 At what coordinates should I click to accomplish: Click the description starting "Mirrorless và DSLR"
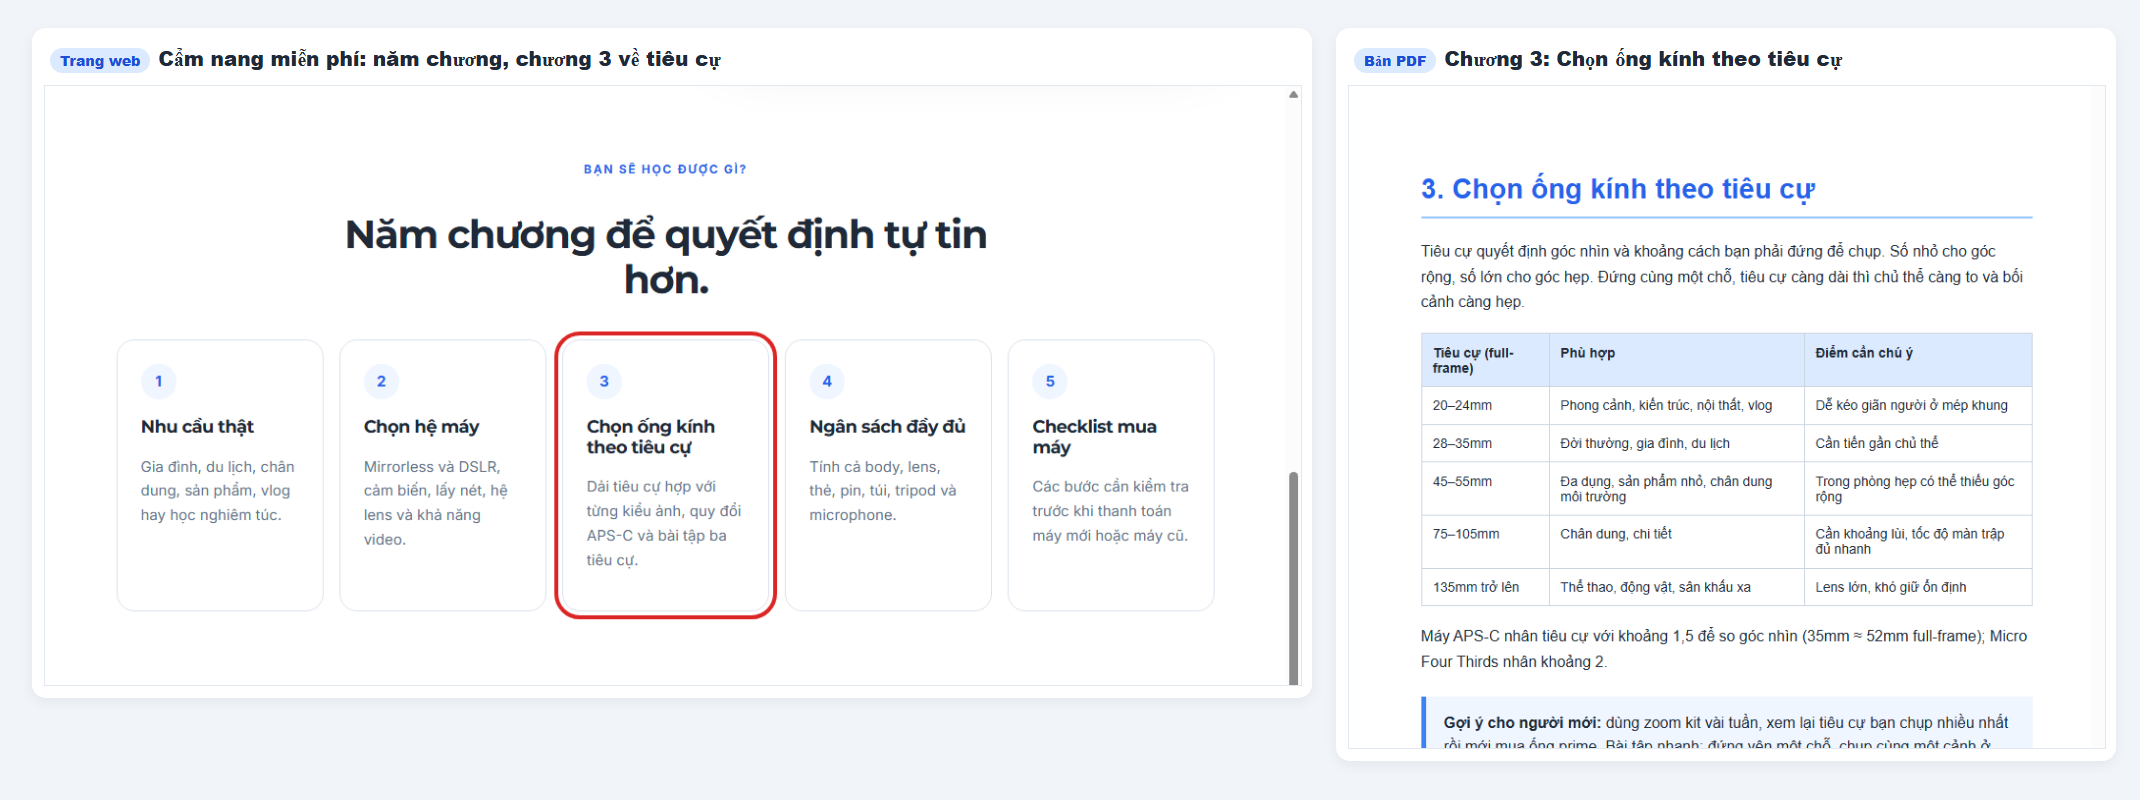pos(436,503)
